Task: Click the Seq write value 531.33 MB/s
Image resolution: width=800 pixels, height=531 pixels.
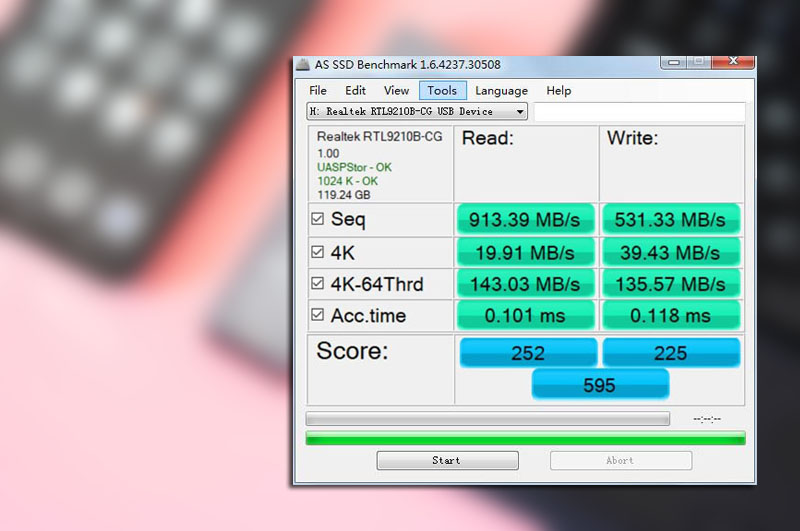Action: point(671,220)
